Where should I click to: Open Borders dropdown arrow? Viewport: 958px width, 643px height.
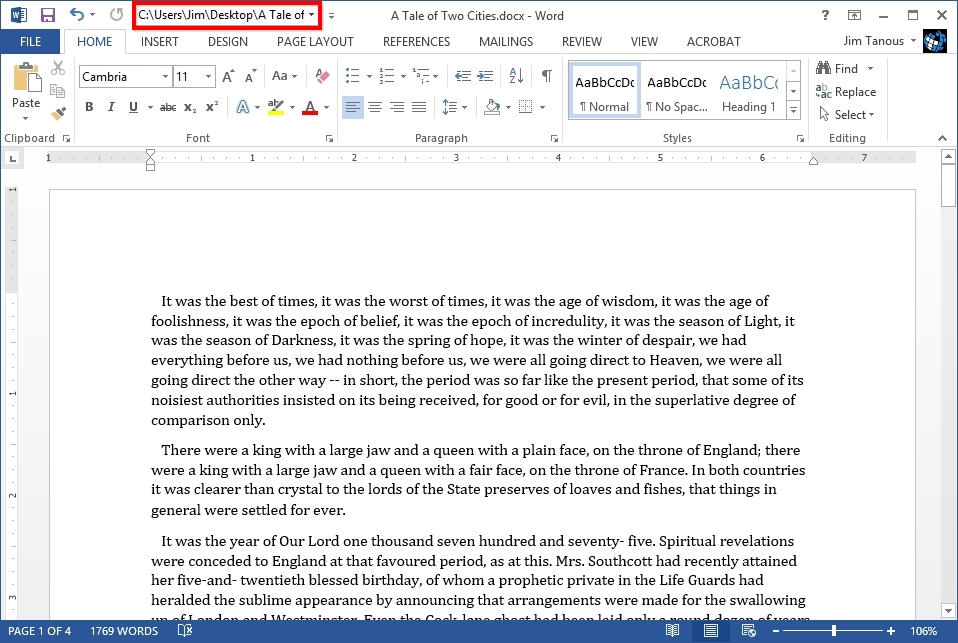(542, 108)
